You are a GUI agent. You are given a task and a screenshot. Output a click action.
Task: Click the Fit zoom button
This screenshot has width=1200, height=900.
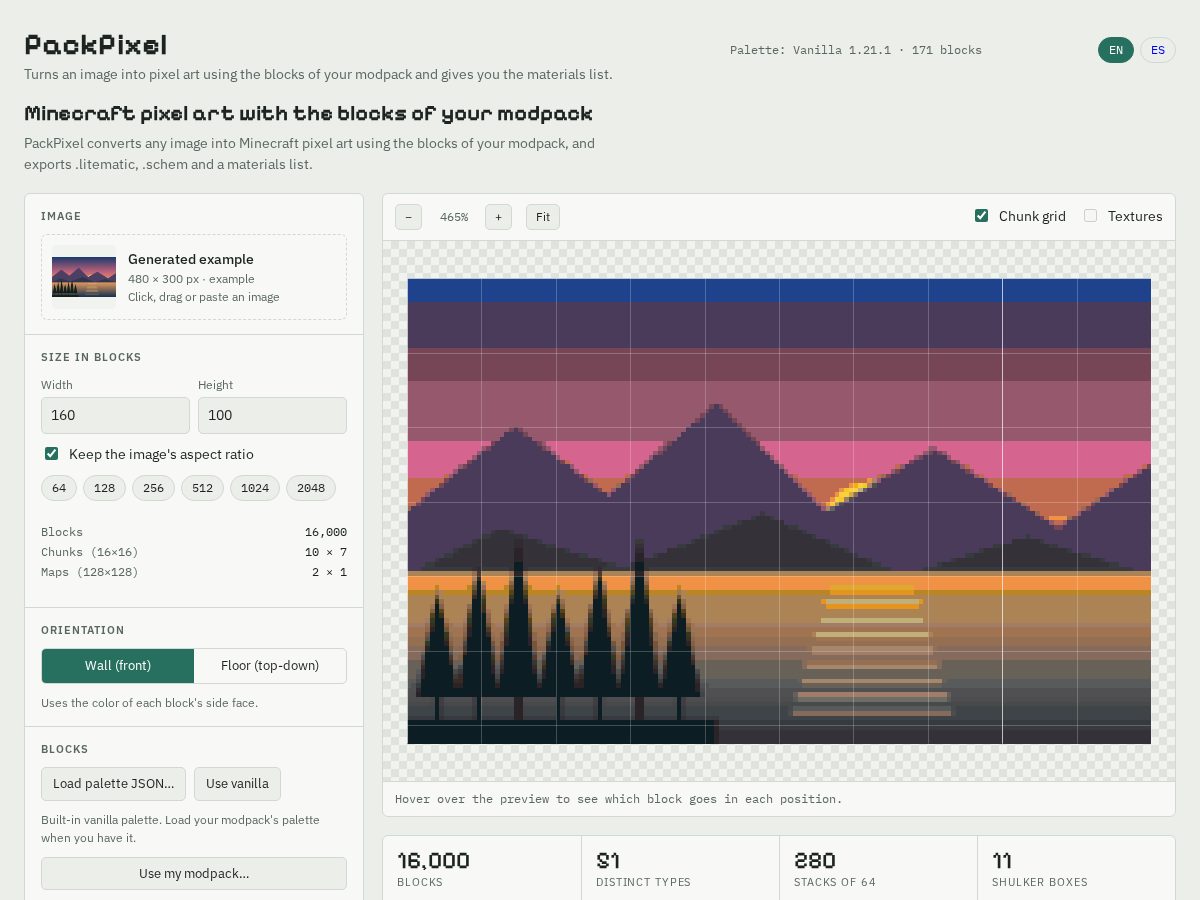543,217
